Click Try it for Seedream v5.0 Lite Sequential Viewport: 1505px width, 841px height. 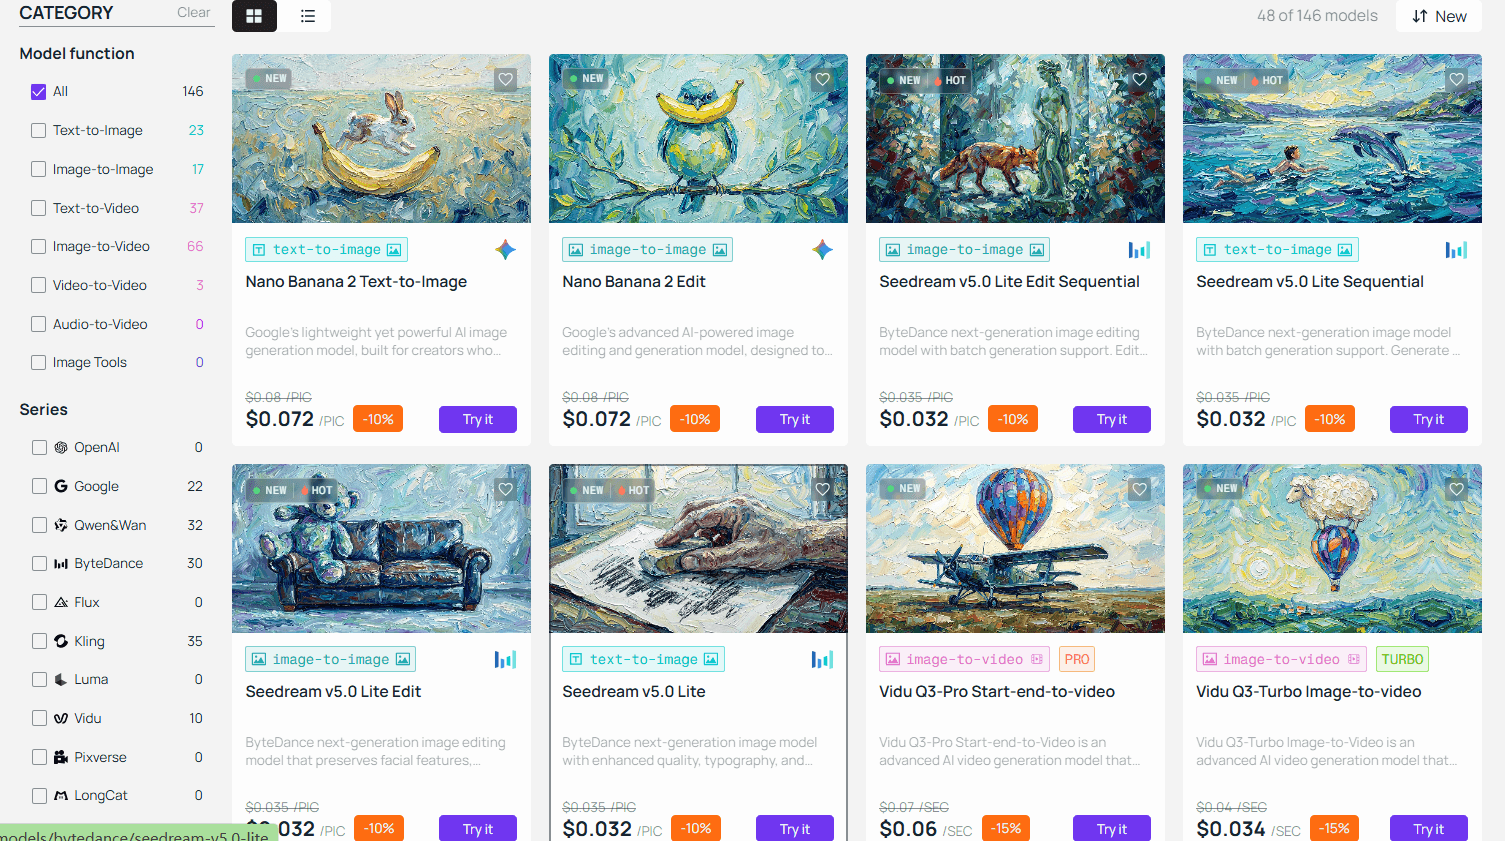click(1429, 419)
